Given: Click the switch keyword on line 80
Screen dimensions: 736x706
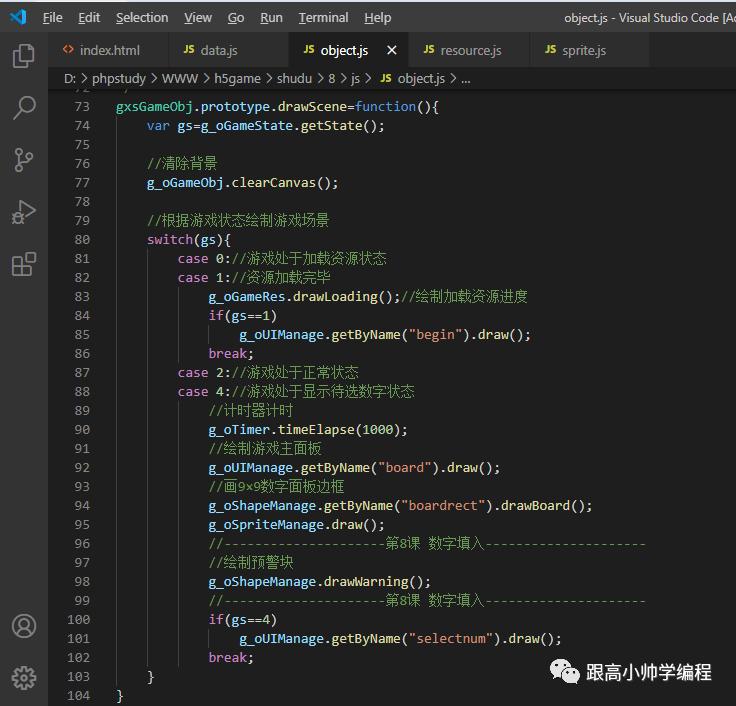Looking at the screenshot, I should coord(170,239).
